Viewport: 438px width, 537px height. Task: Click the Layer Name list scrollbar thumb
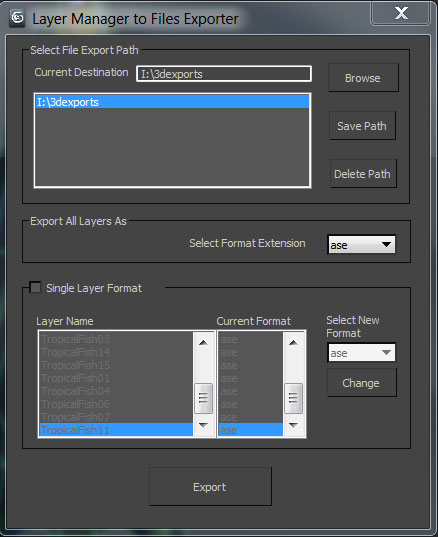coord(203,398)
